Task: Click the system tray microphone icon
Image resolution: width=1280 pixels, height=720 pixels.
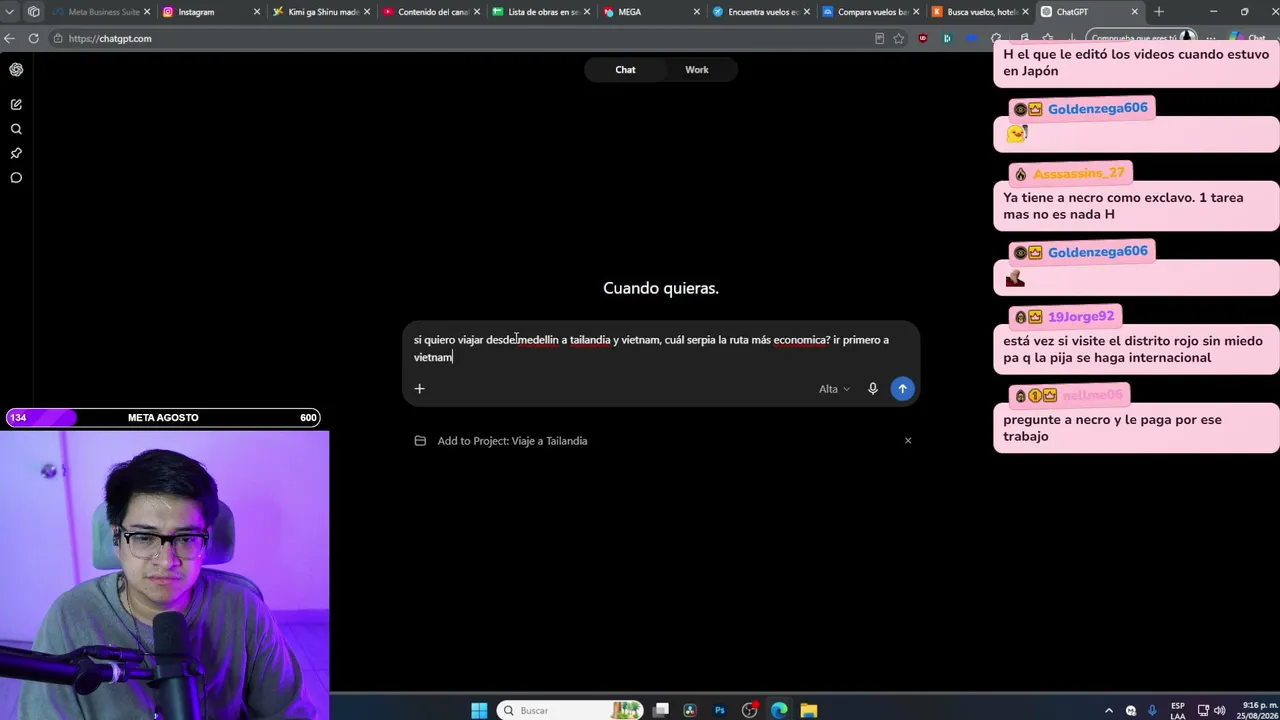Action: [1152, 710]
